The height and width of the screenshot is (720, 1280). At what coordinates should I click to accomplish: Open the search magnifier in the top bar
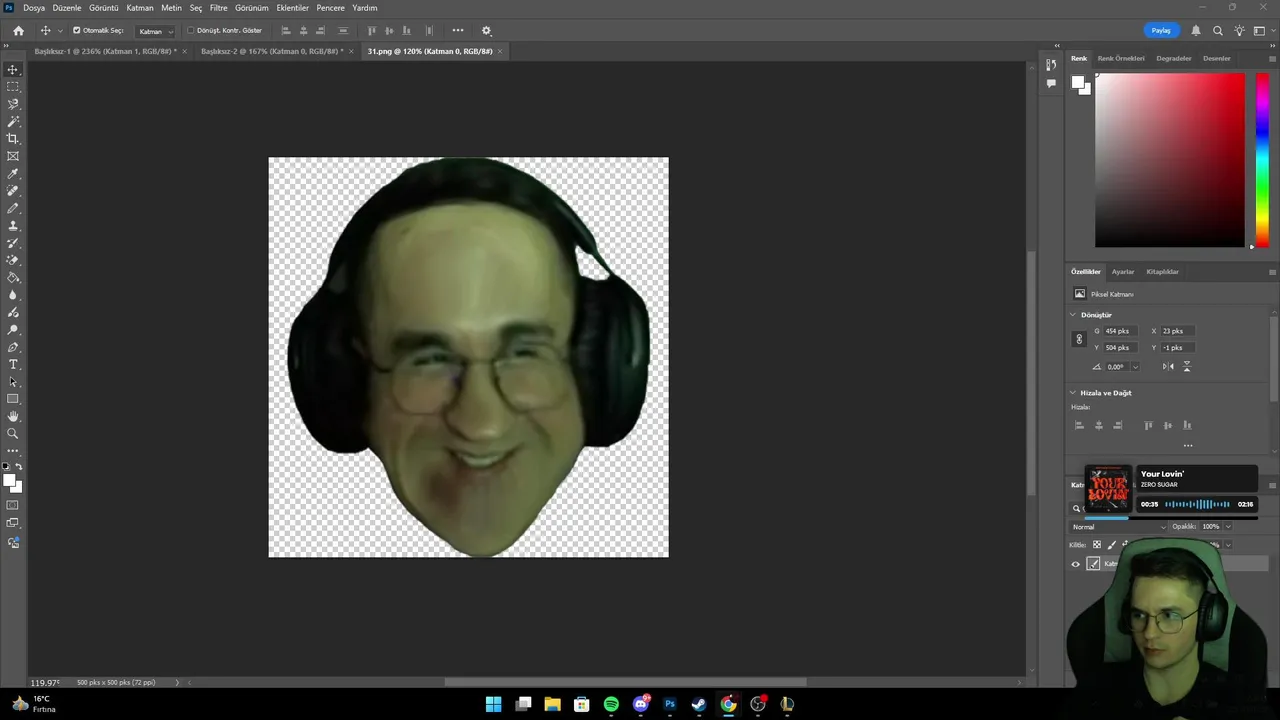point(1217,31)
